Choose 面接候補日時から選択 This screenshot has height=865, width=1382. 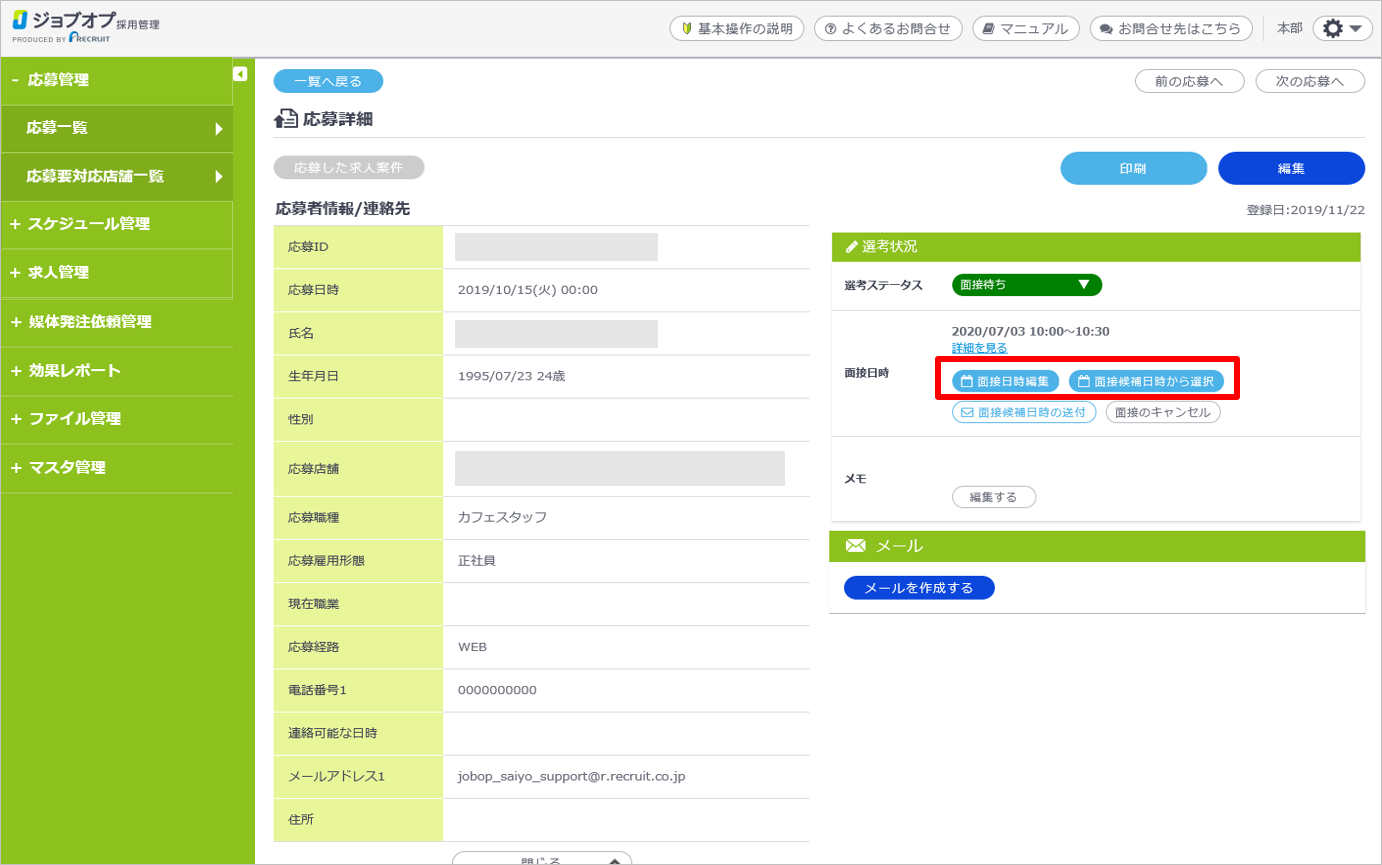[1146, 381]
